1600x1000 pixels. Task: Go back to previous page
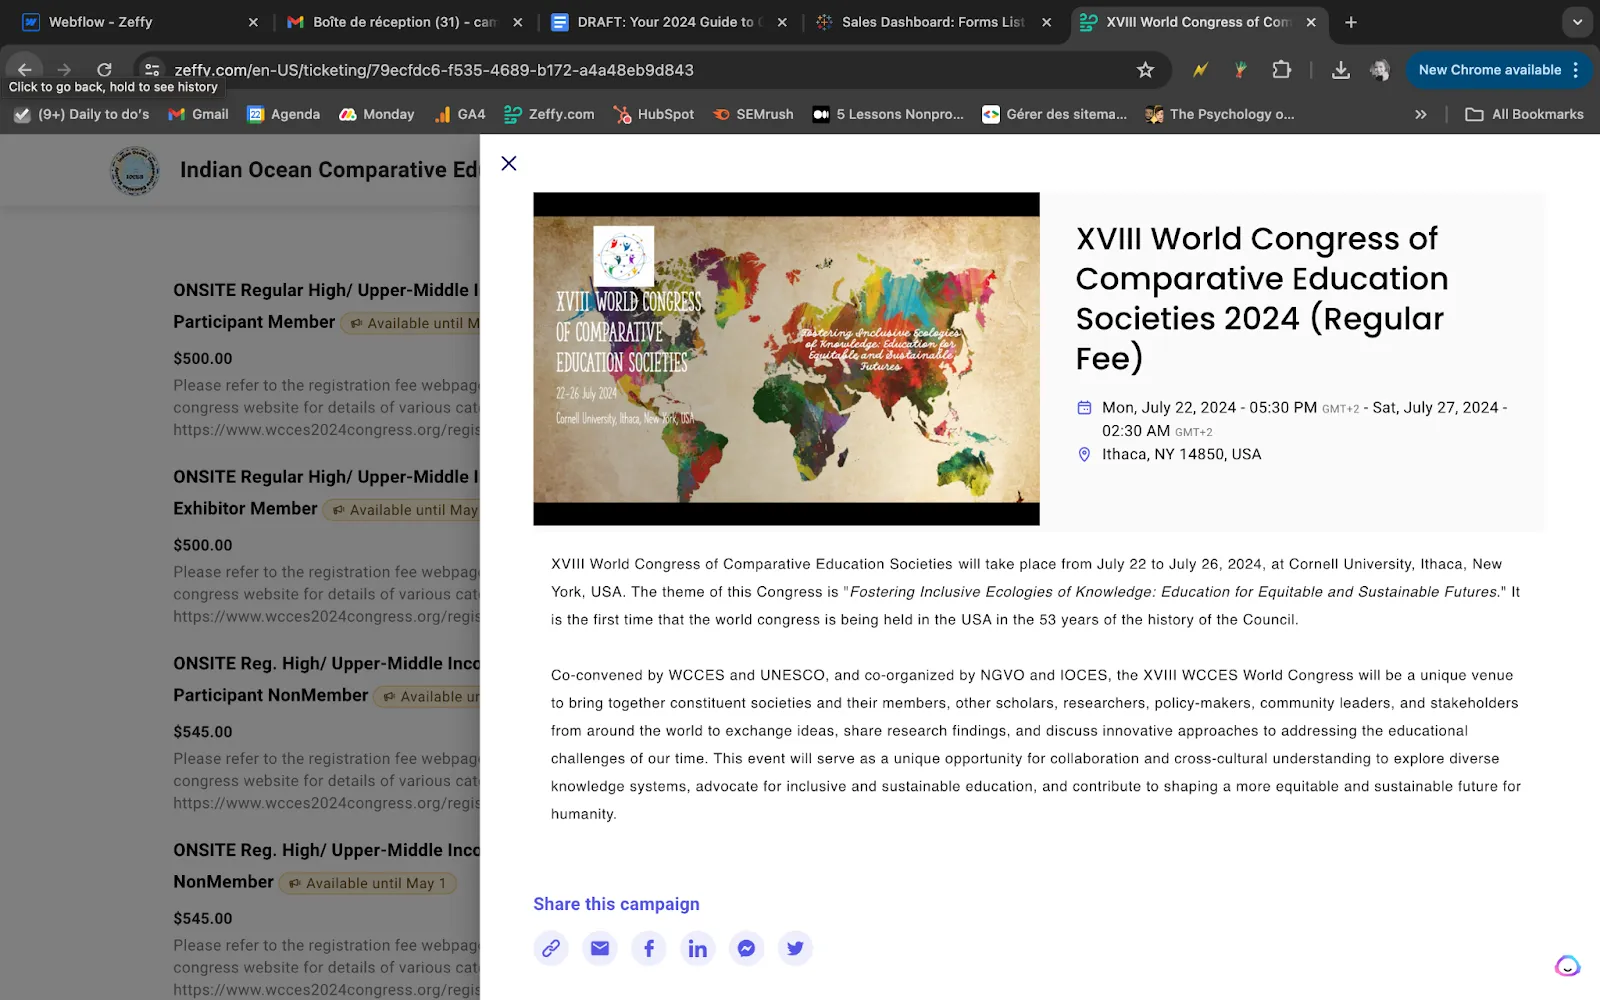pos(25,70)
